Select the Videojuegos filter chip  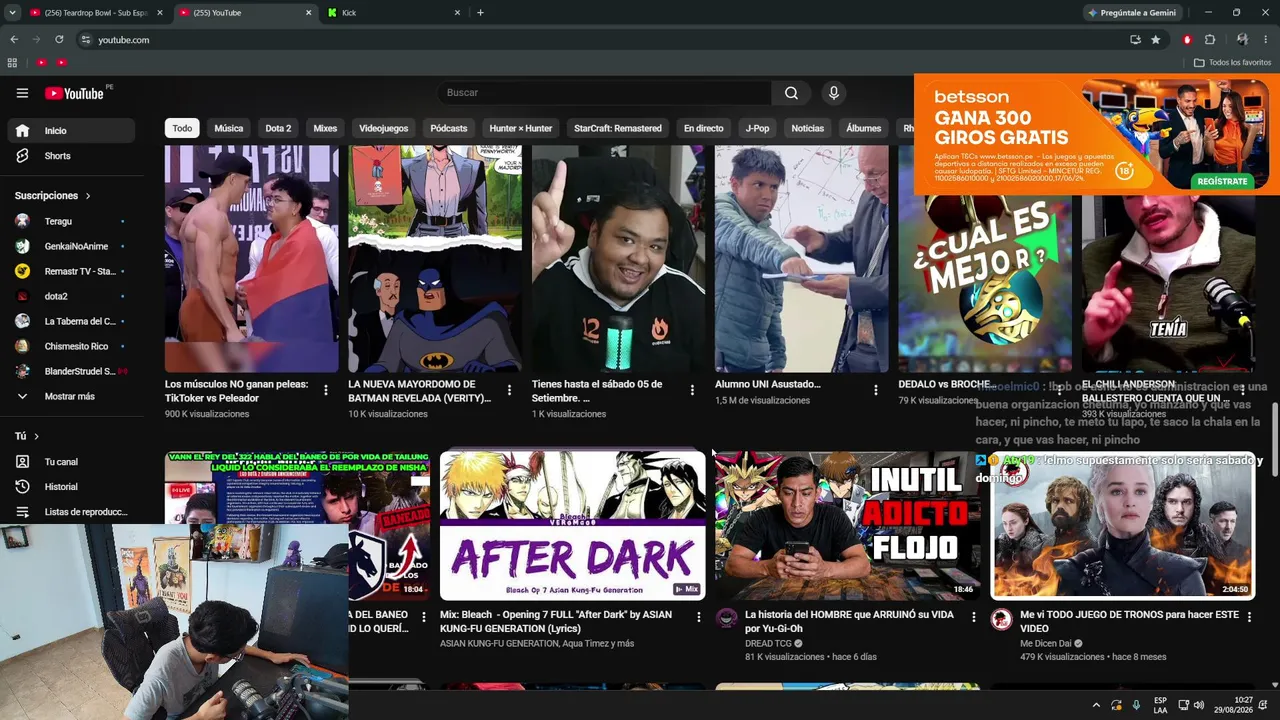[384, 128]
